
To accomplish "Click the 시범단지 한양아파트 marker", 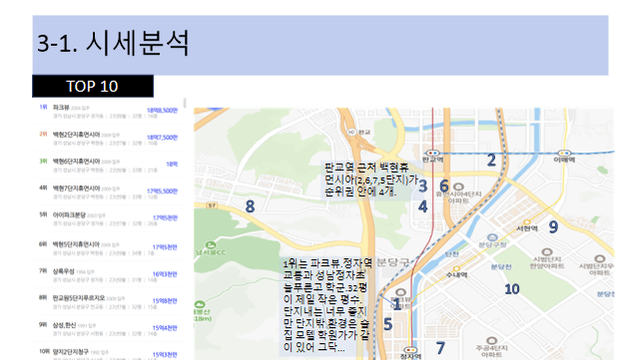I will click(x=547, y=252).
